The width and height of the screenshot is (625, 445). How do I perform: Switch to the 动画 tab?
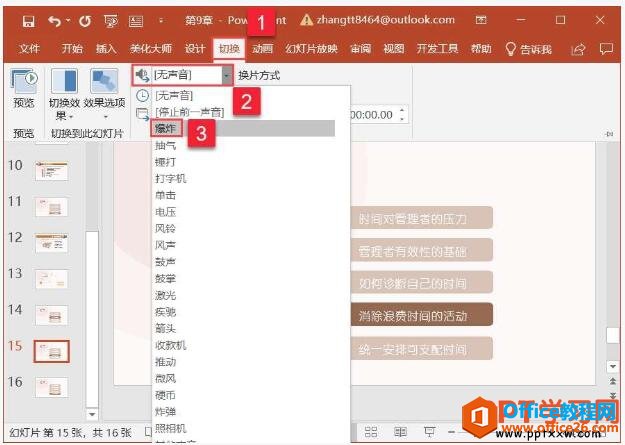pyautogui.click(x=262, y=49)
